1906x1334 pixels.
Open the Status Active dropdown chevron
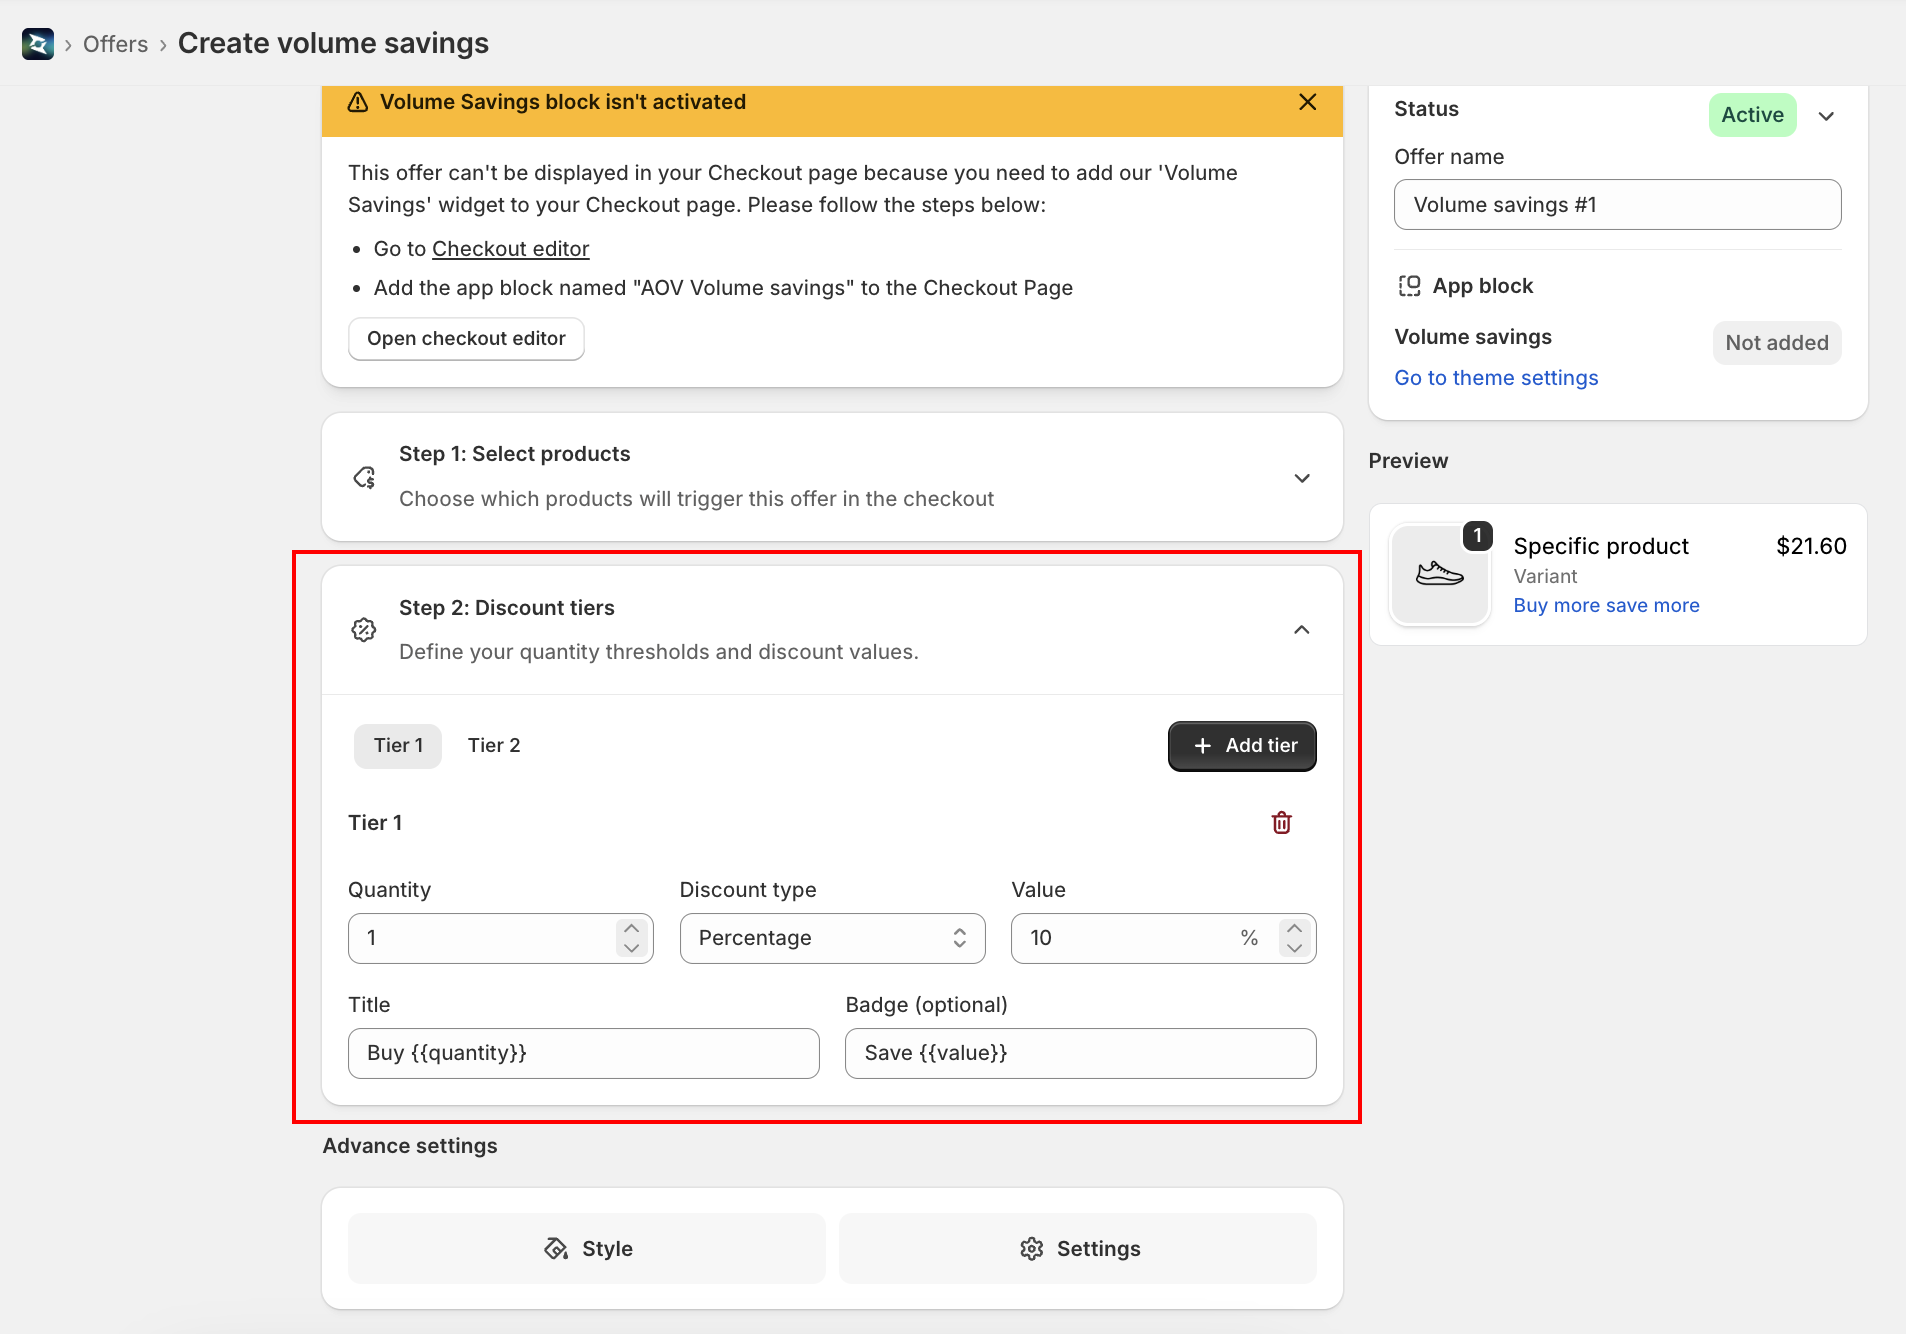(x=1826, y=116)
